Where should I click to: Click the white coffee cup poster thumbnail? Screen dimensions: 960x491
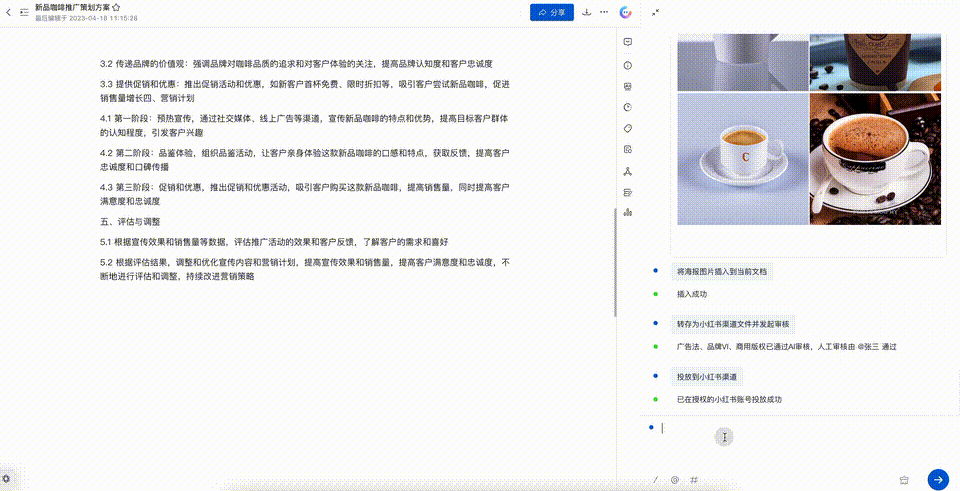(x=742, y=158)
